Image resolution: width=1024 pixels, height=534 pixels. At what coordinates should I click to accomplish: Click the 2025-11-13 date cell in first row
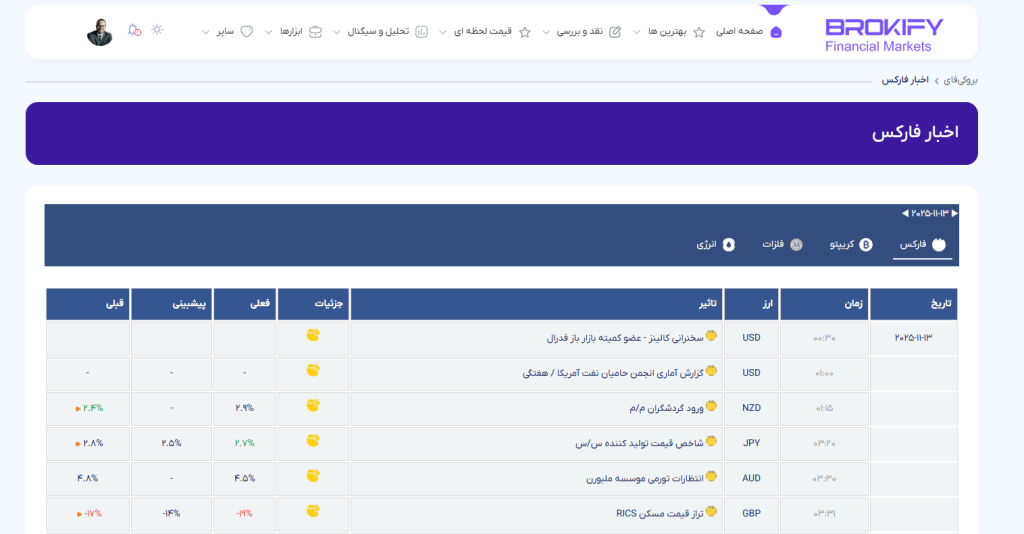pos(914,338)
